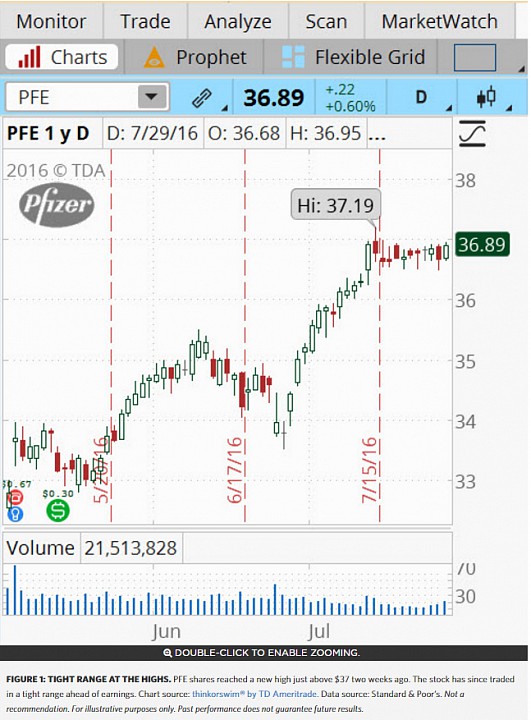Click the Jul label on time axis
The image size is (531, 720).
coord(318,631)
